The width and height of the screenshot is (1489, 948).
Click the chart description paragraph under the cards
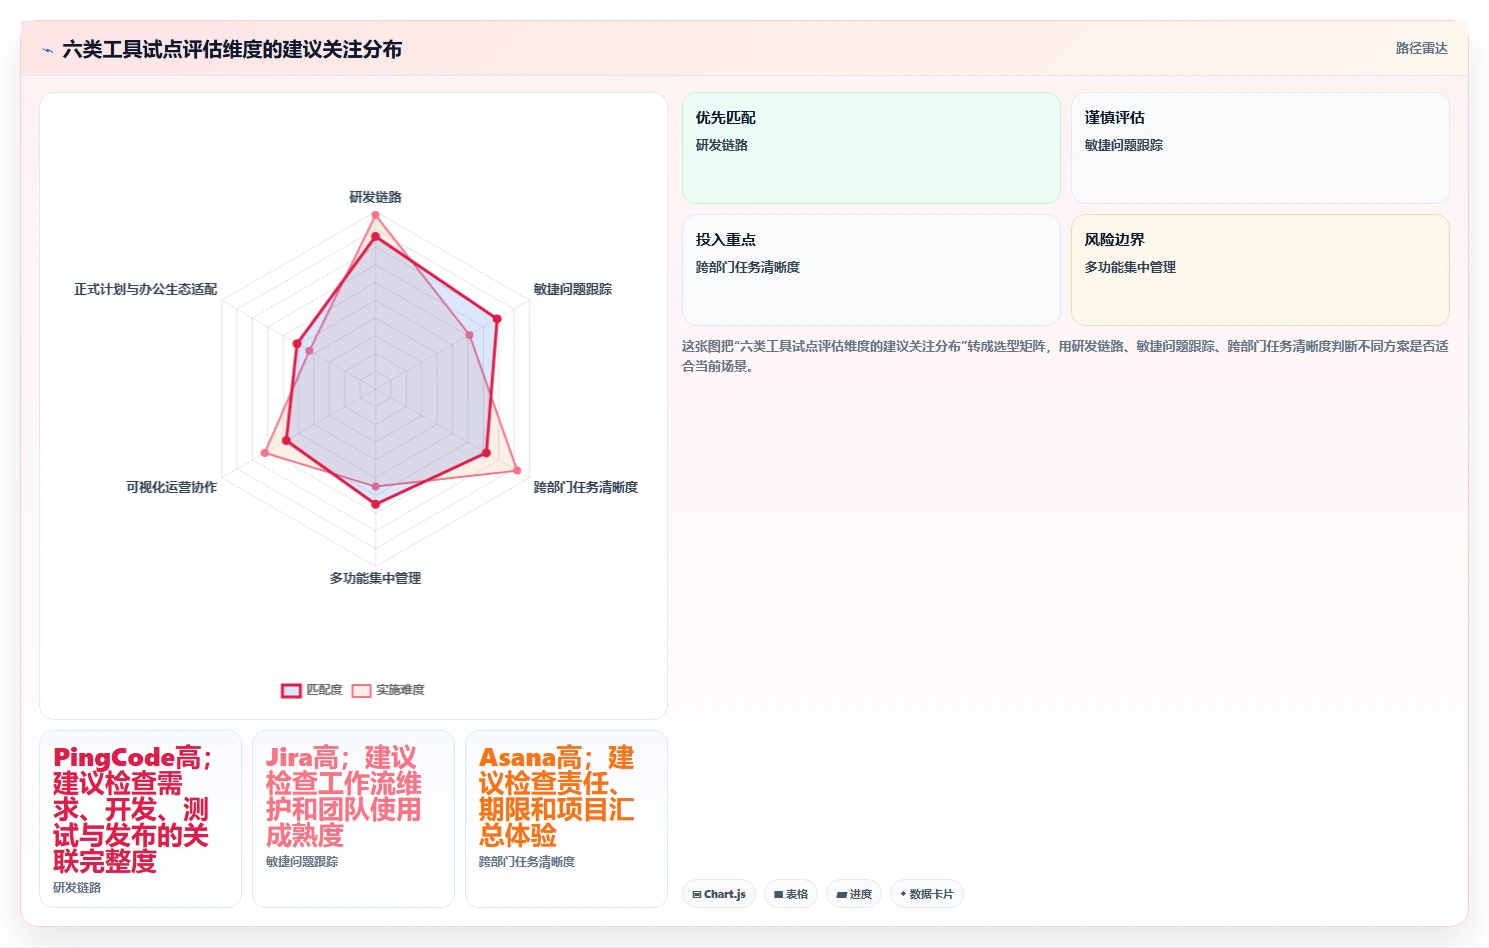(x=1065, y=356)
